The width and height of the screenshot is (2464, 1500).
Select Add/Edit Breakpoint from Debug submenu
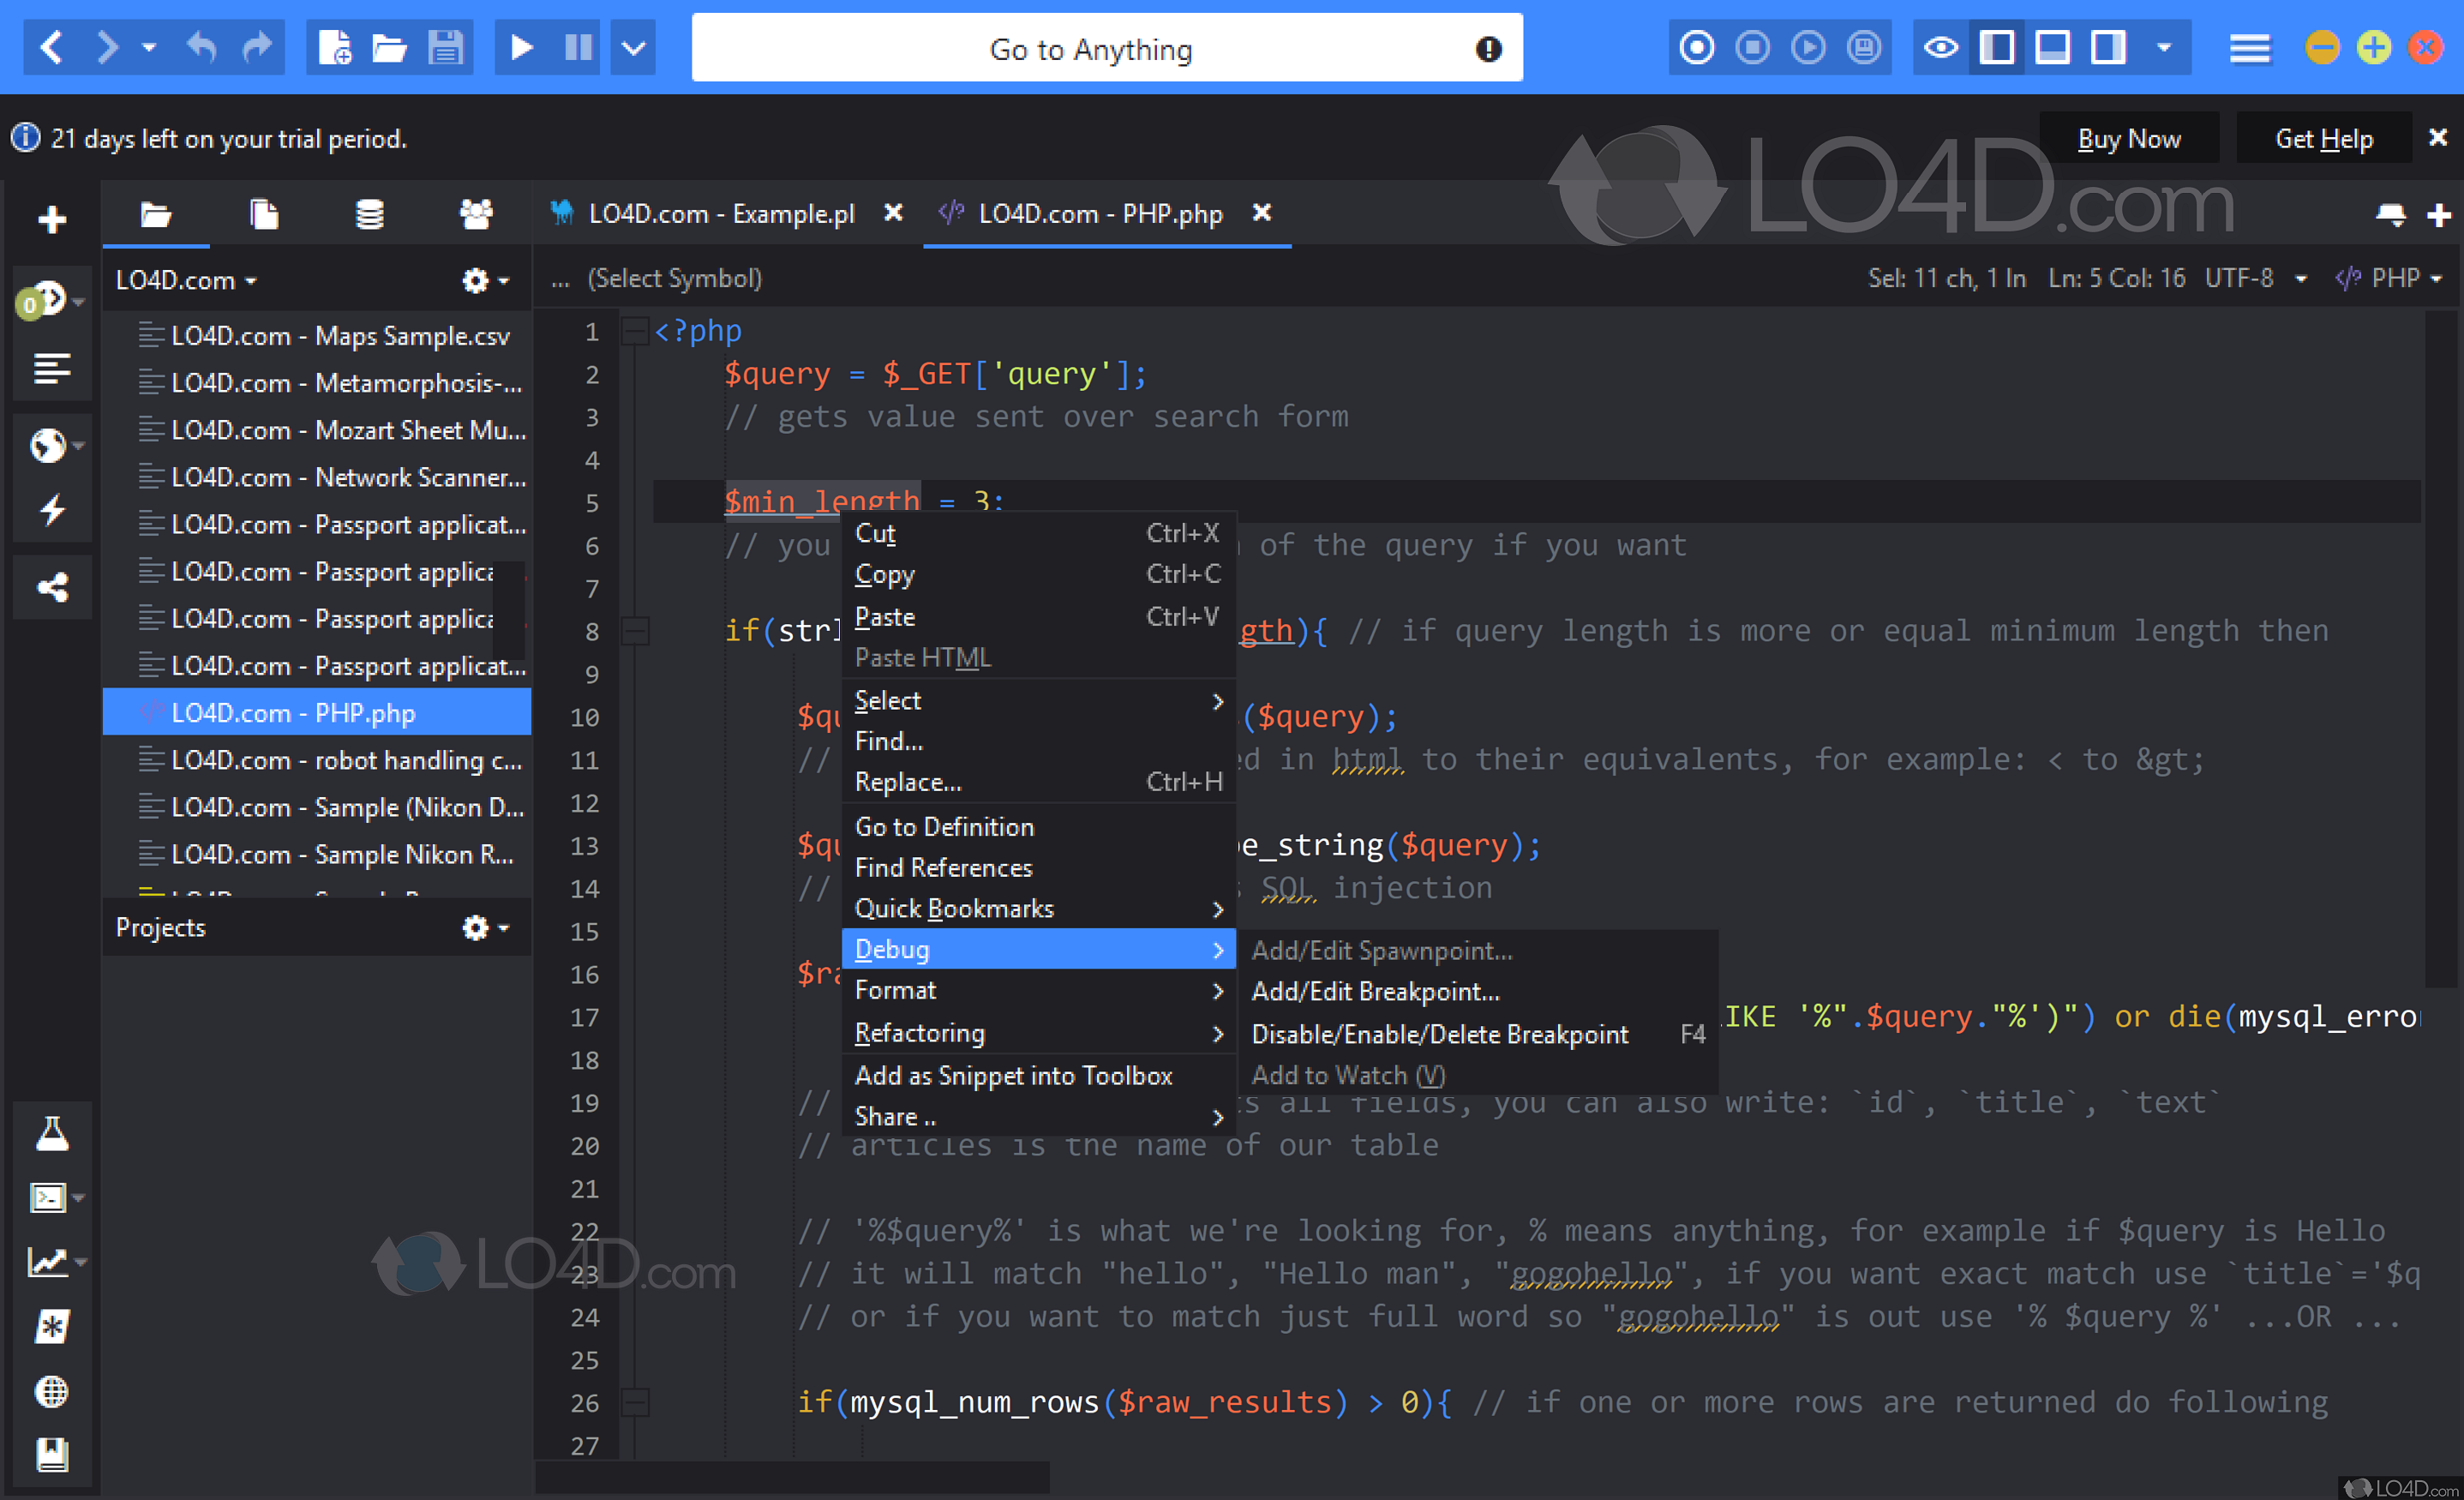[x=1375, y=992]
